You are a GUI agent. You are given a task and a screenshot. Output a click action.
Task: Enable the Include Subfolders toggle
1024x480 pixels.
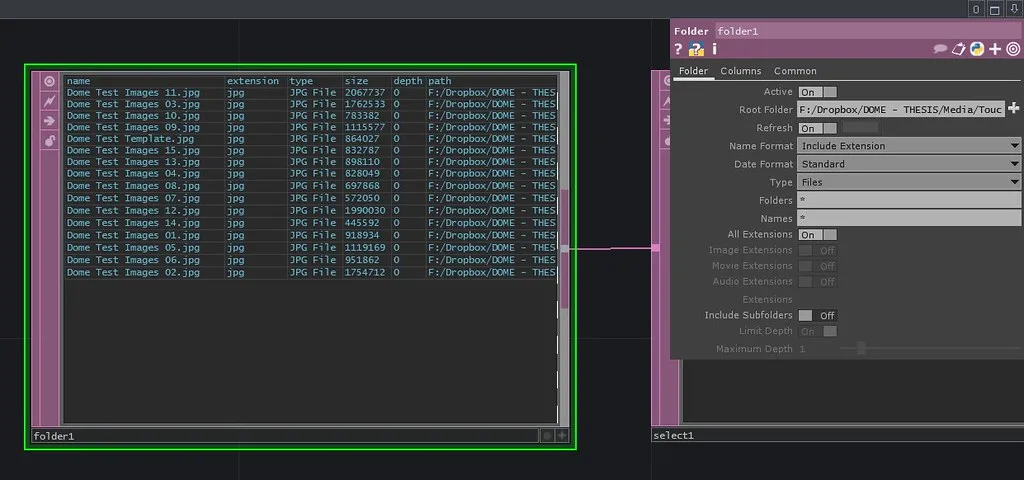pyautogui.click(x=817, y=315)
